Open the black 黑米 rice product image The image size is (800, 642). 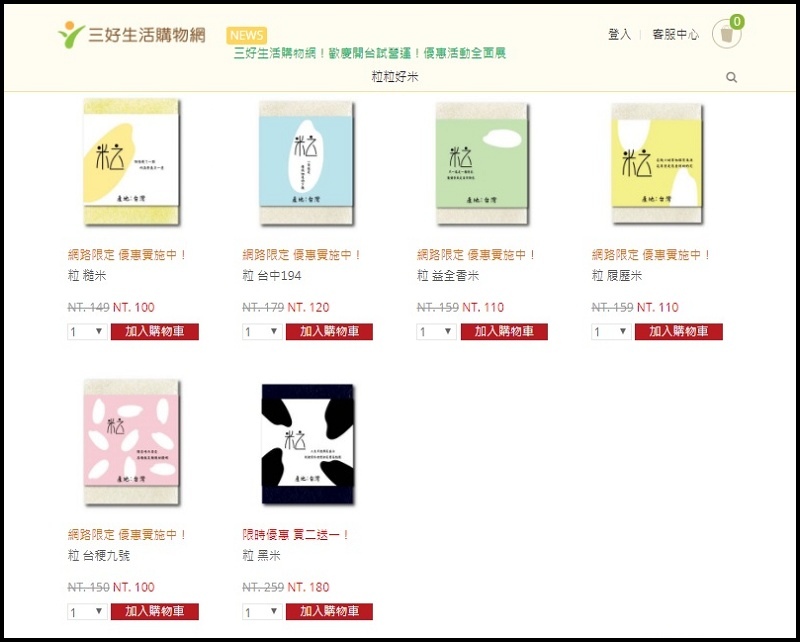click(x=308, y=443)
